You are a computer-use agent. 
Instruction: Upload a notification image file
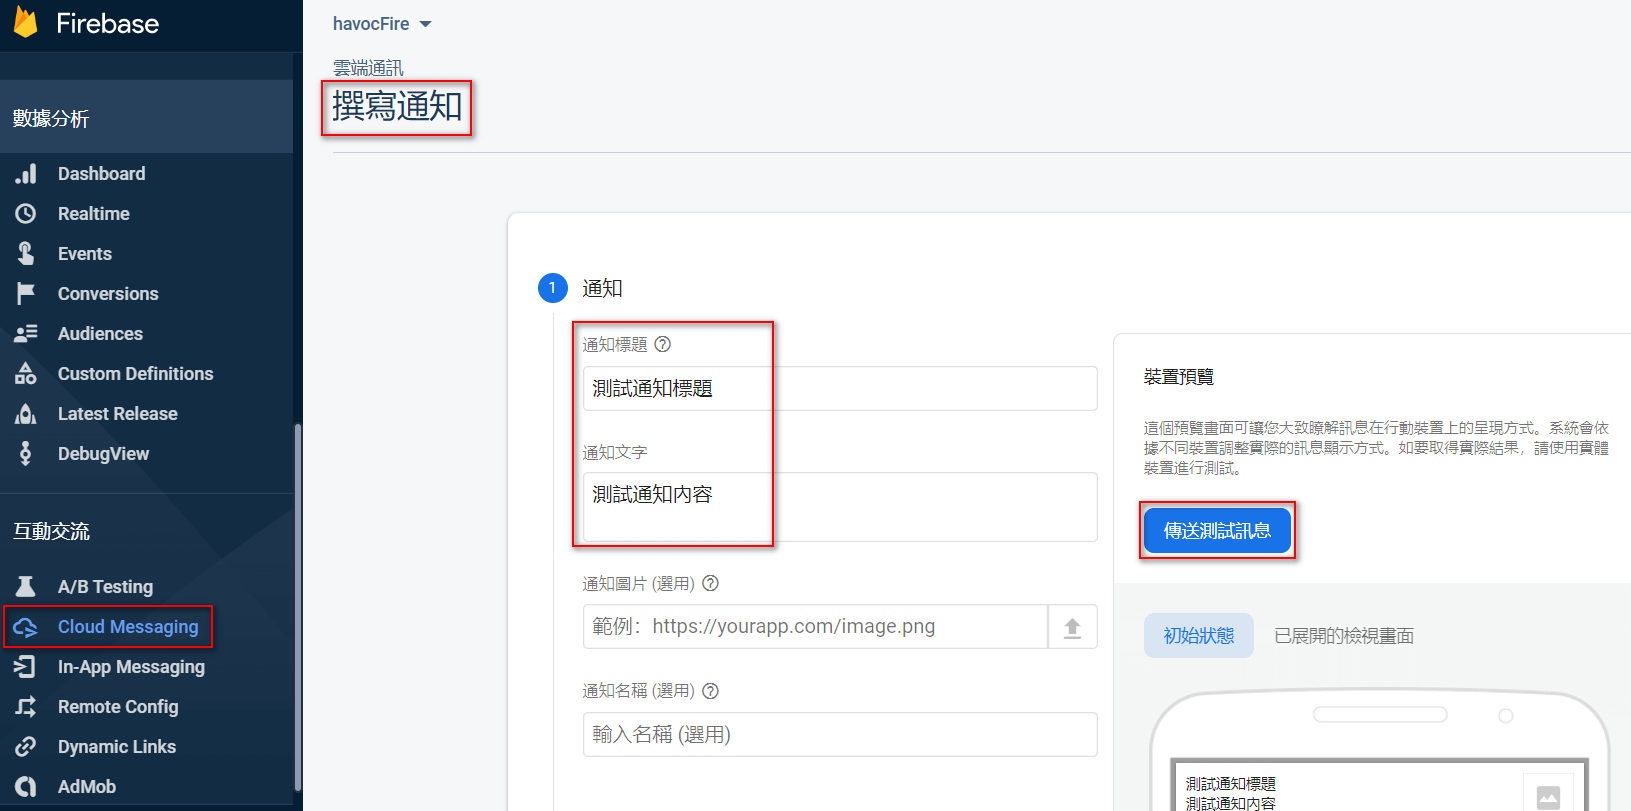pyautogui.click(x=1072, y=627)
